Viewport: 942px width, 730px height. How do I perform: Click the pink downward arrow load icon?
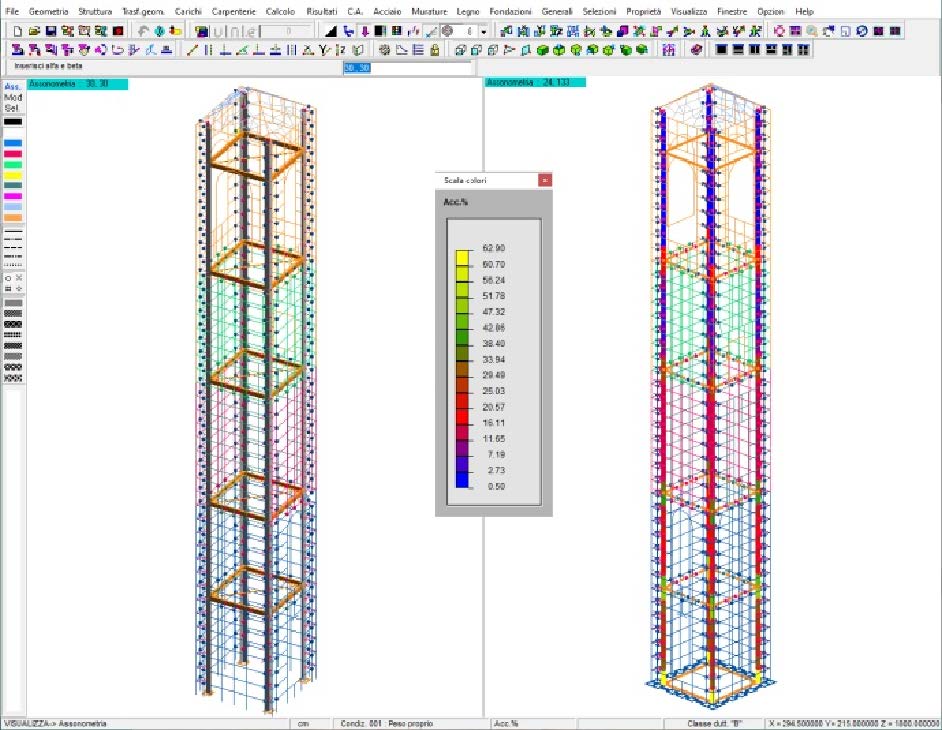point(364,31)
